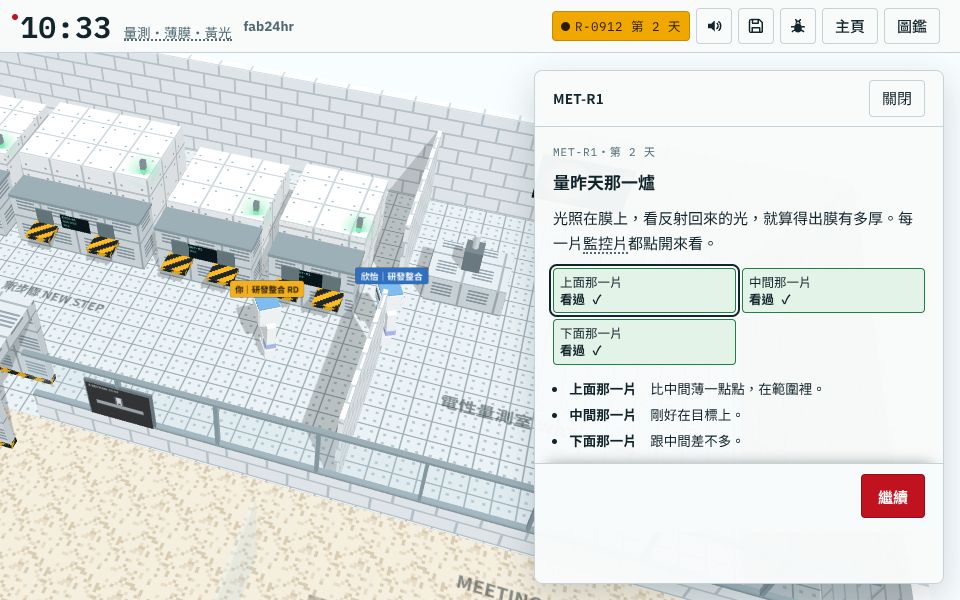This screenshot has height=600, width=960.
Task: Click the 電性量測室 floor label
Action: (x=487, y=411)
